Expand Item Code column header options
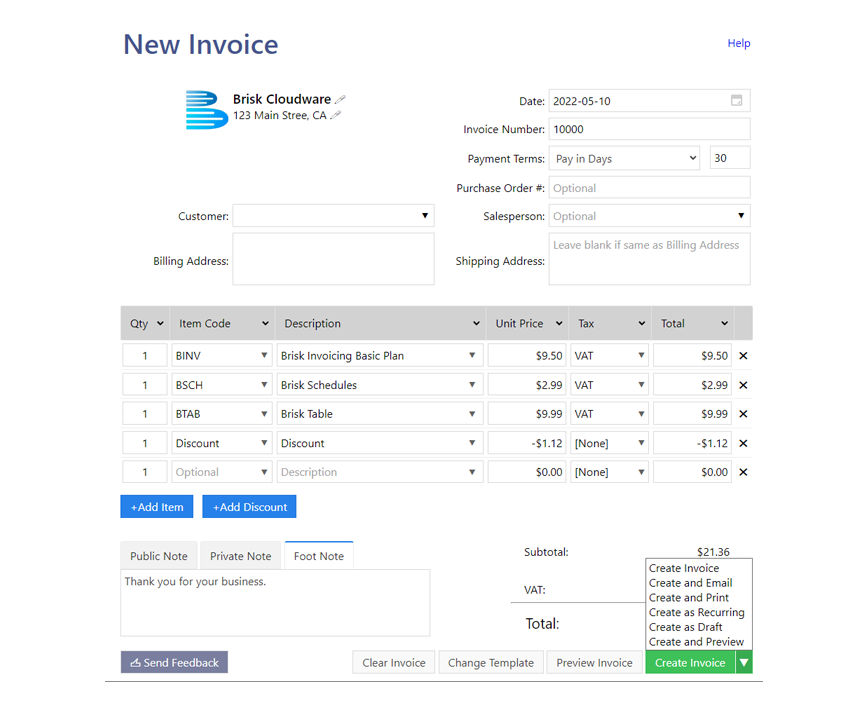The height and width of the screenshot is (713, 856). click(x=265, y=323)
